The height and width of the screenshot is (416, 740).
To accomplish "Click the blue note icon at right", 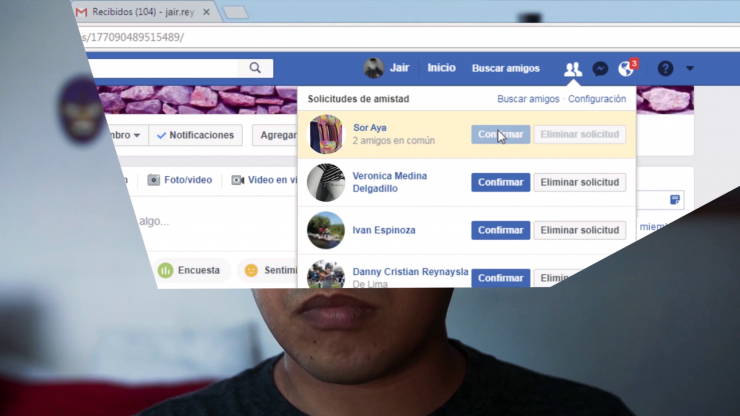I will click(675, 200).
